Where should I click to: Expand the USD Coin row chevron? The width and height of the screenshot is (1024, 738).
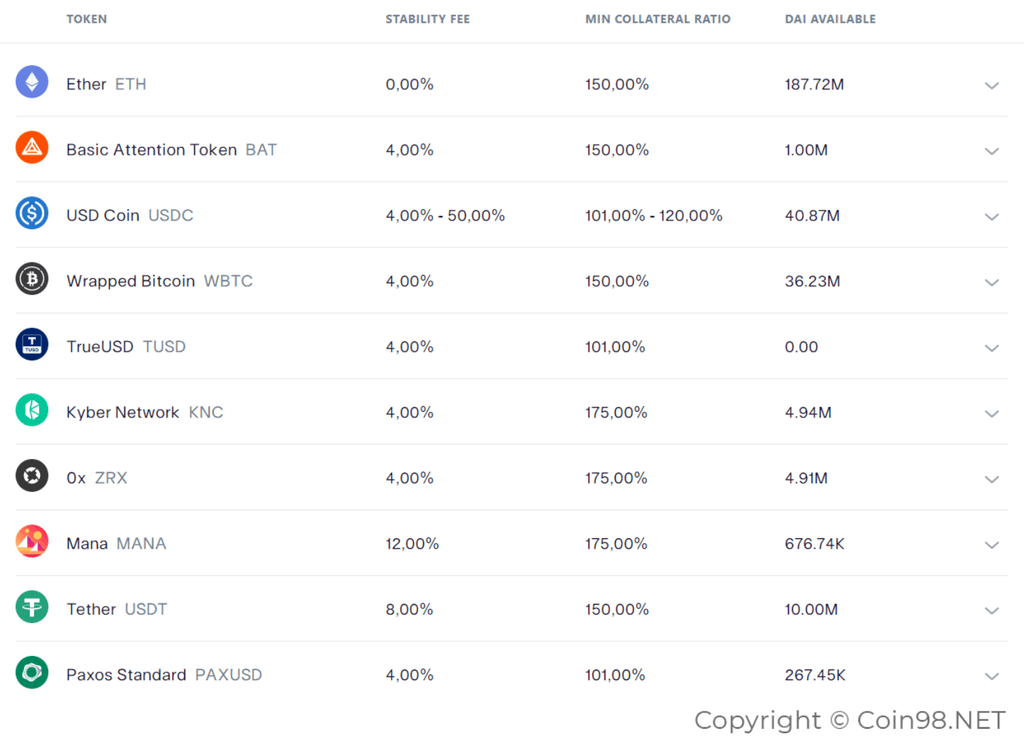click(991, 217)
